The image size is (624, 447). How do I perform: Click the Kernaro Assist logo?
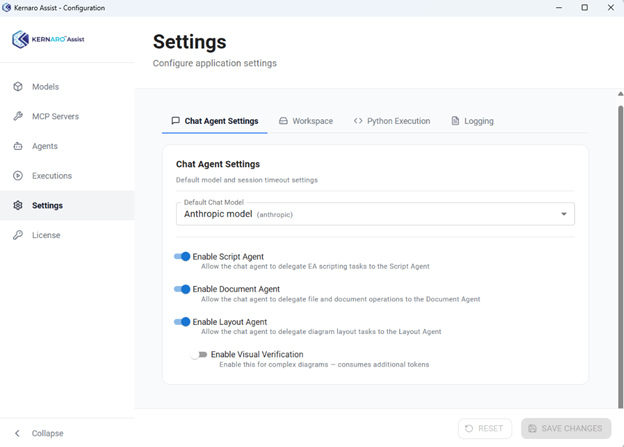(x=48, y=39)
